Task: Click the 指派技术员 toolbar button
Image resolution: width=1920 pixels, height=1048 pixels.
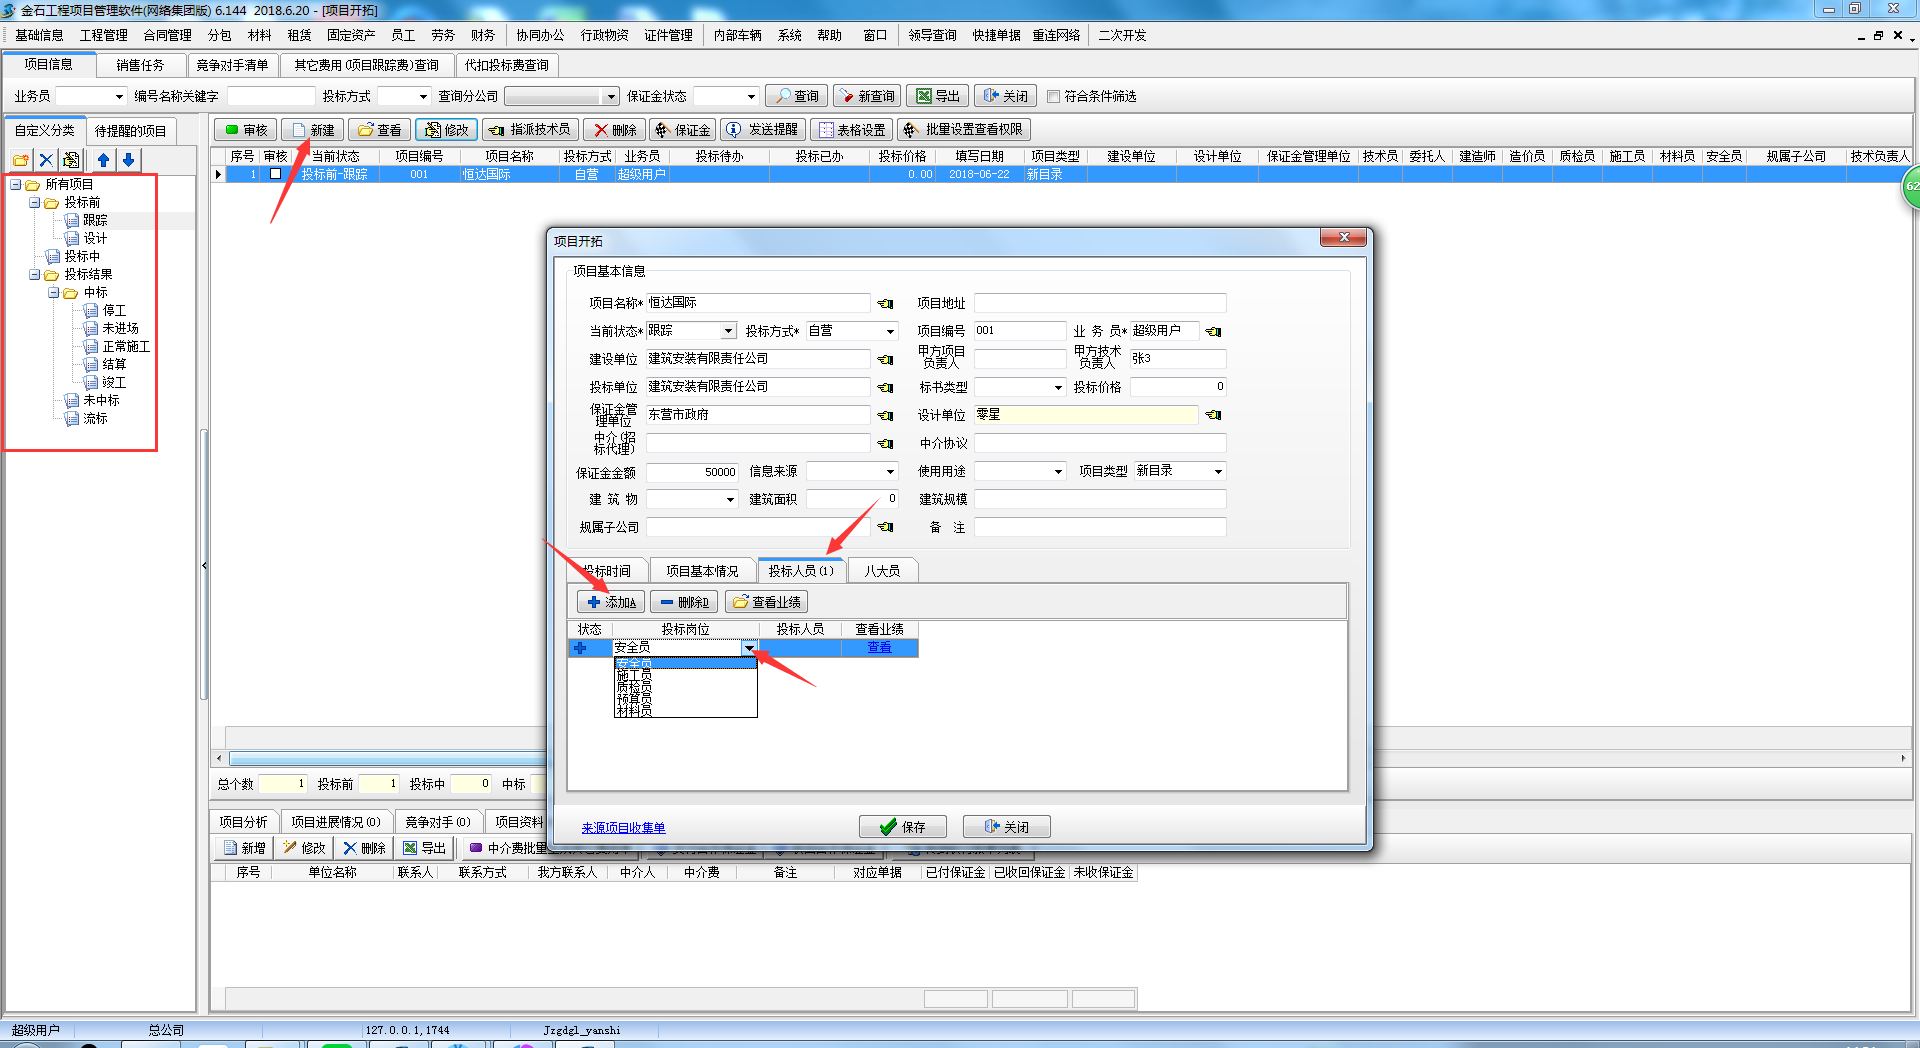Action: click(x=529, y=130)
